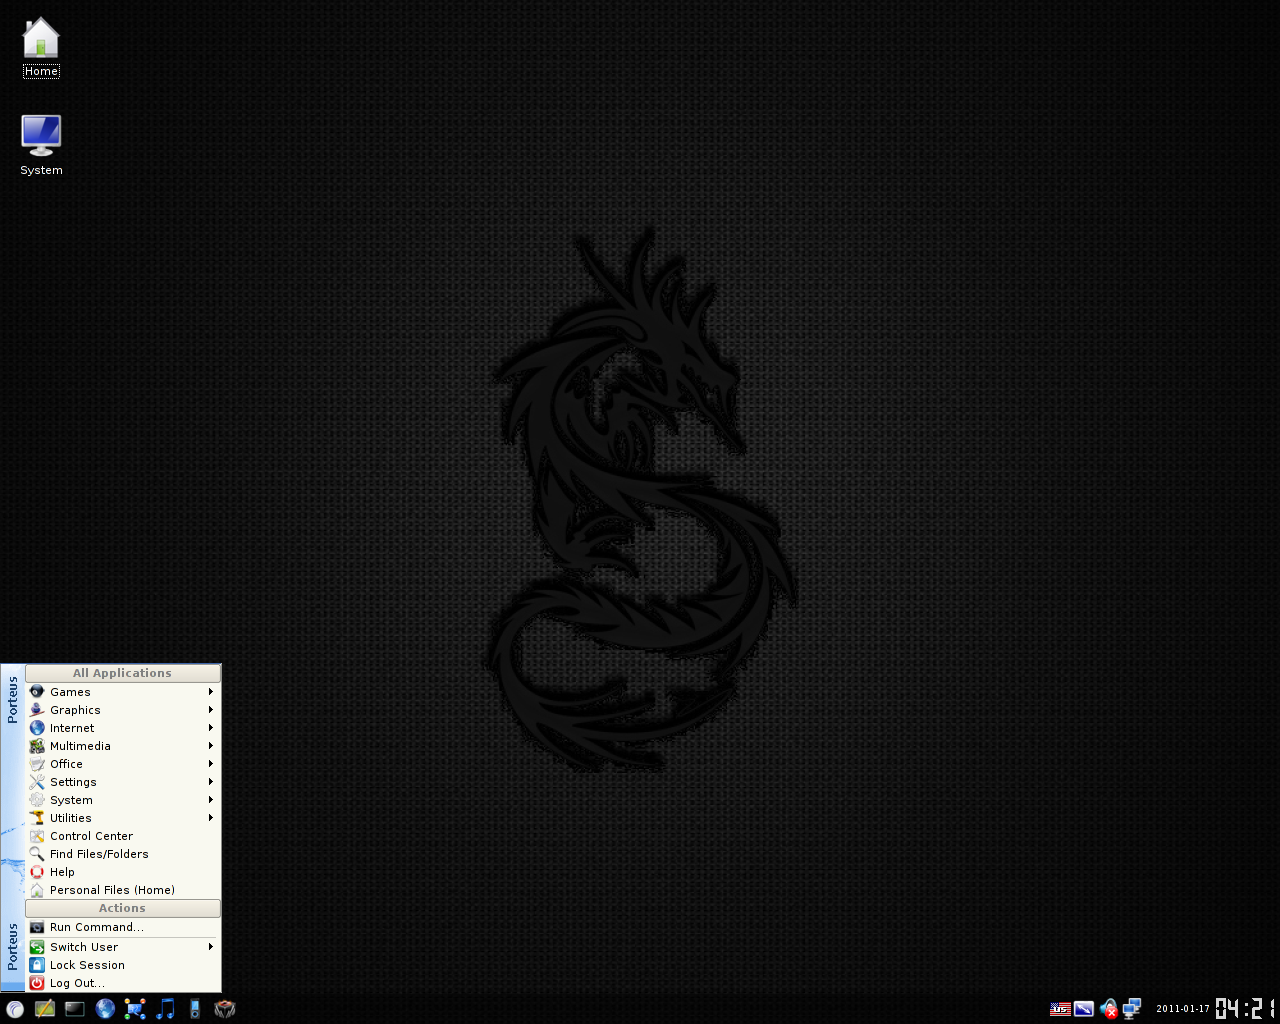Viewport: 1280px width, 1024px height.
Task: Open the terminal icon in the taskbar
Action: (75, 1009)
